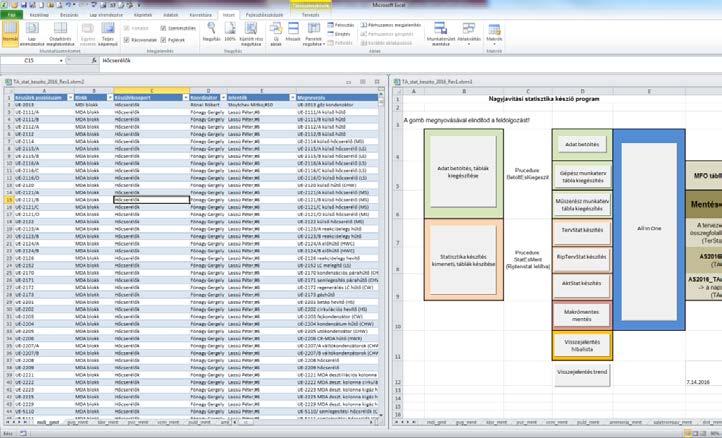Select the cell containing UE-2204
This screenshot has width=722, height=438.
pyautogui.click(x=43, y=324)
